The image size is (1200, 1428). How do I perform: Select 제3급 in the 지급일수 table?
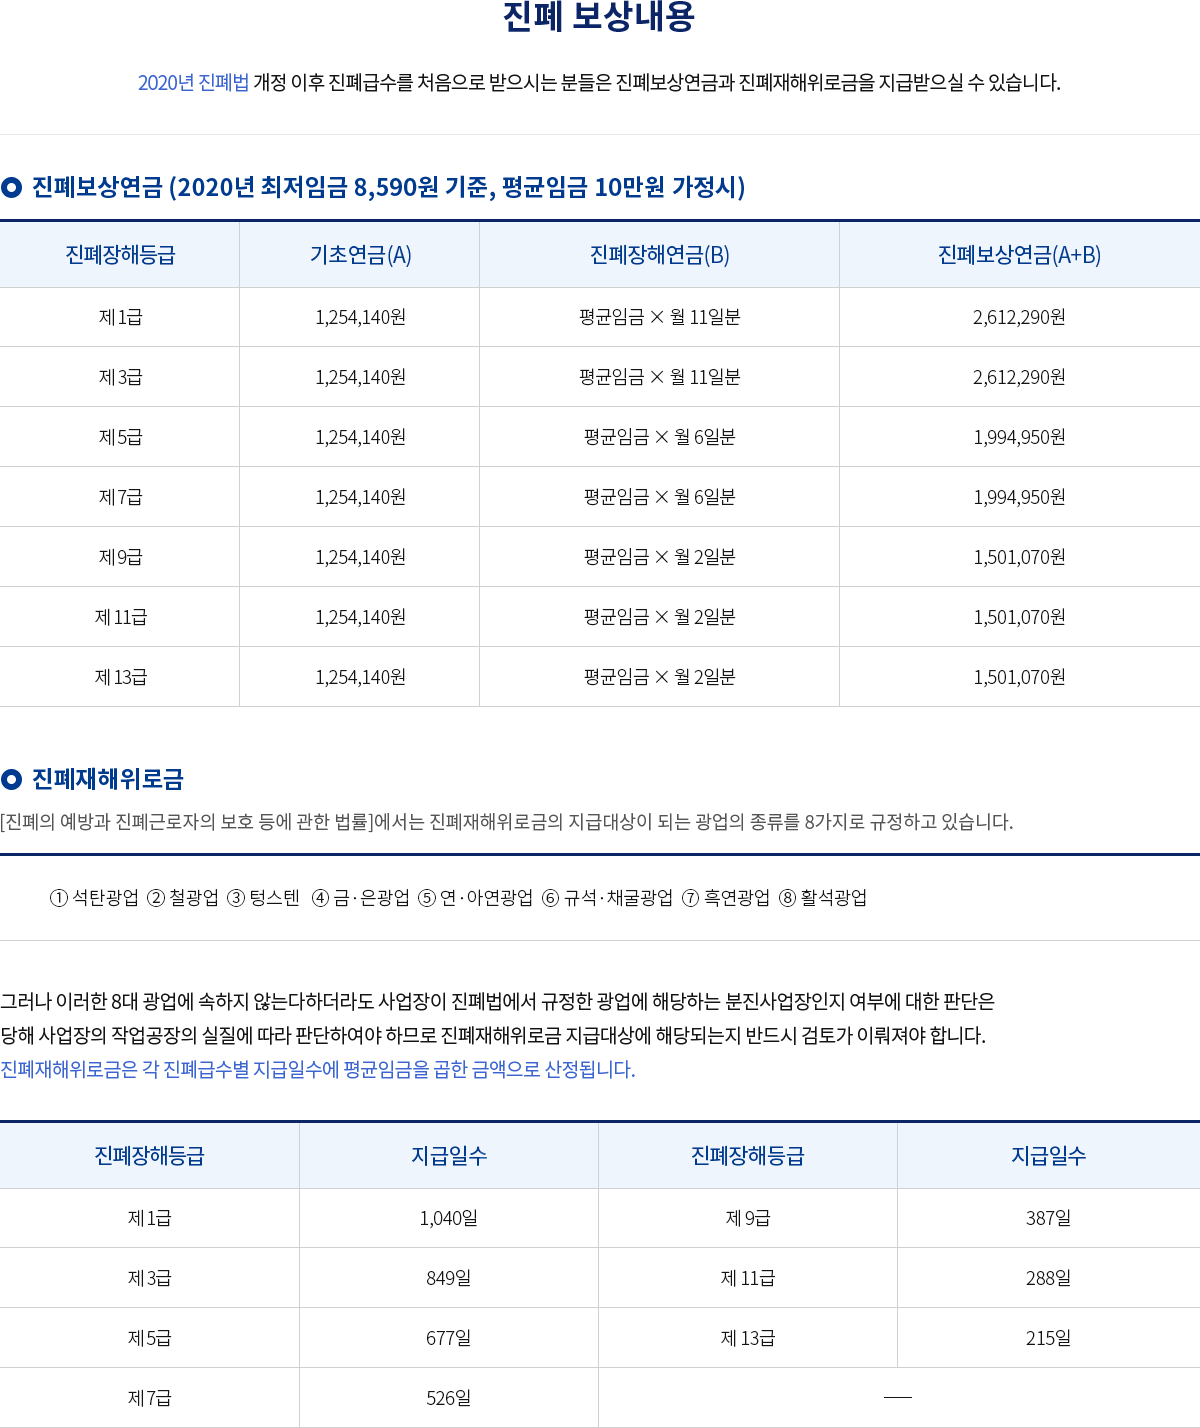click(x=149, y=1278)
